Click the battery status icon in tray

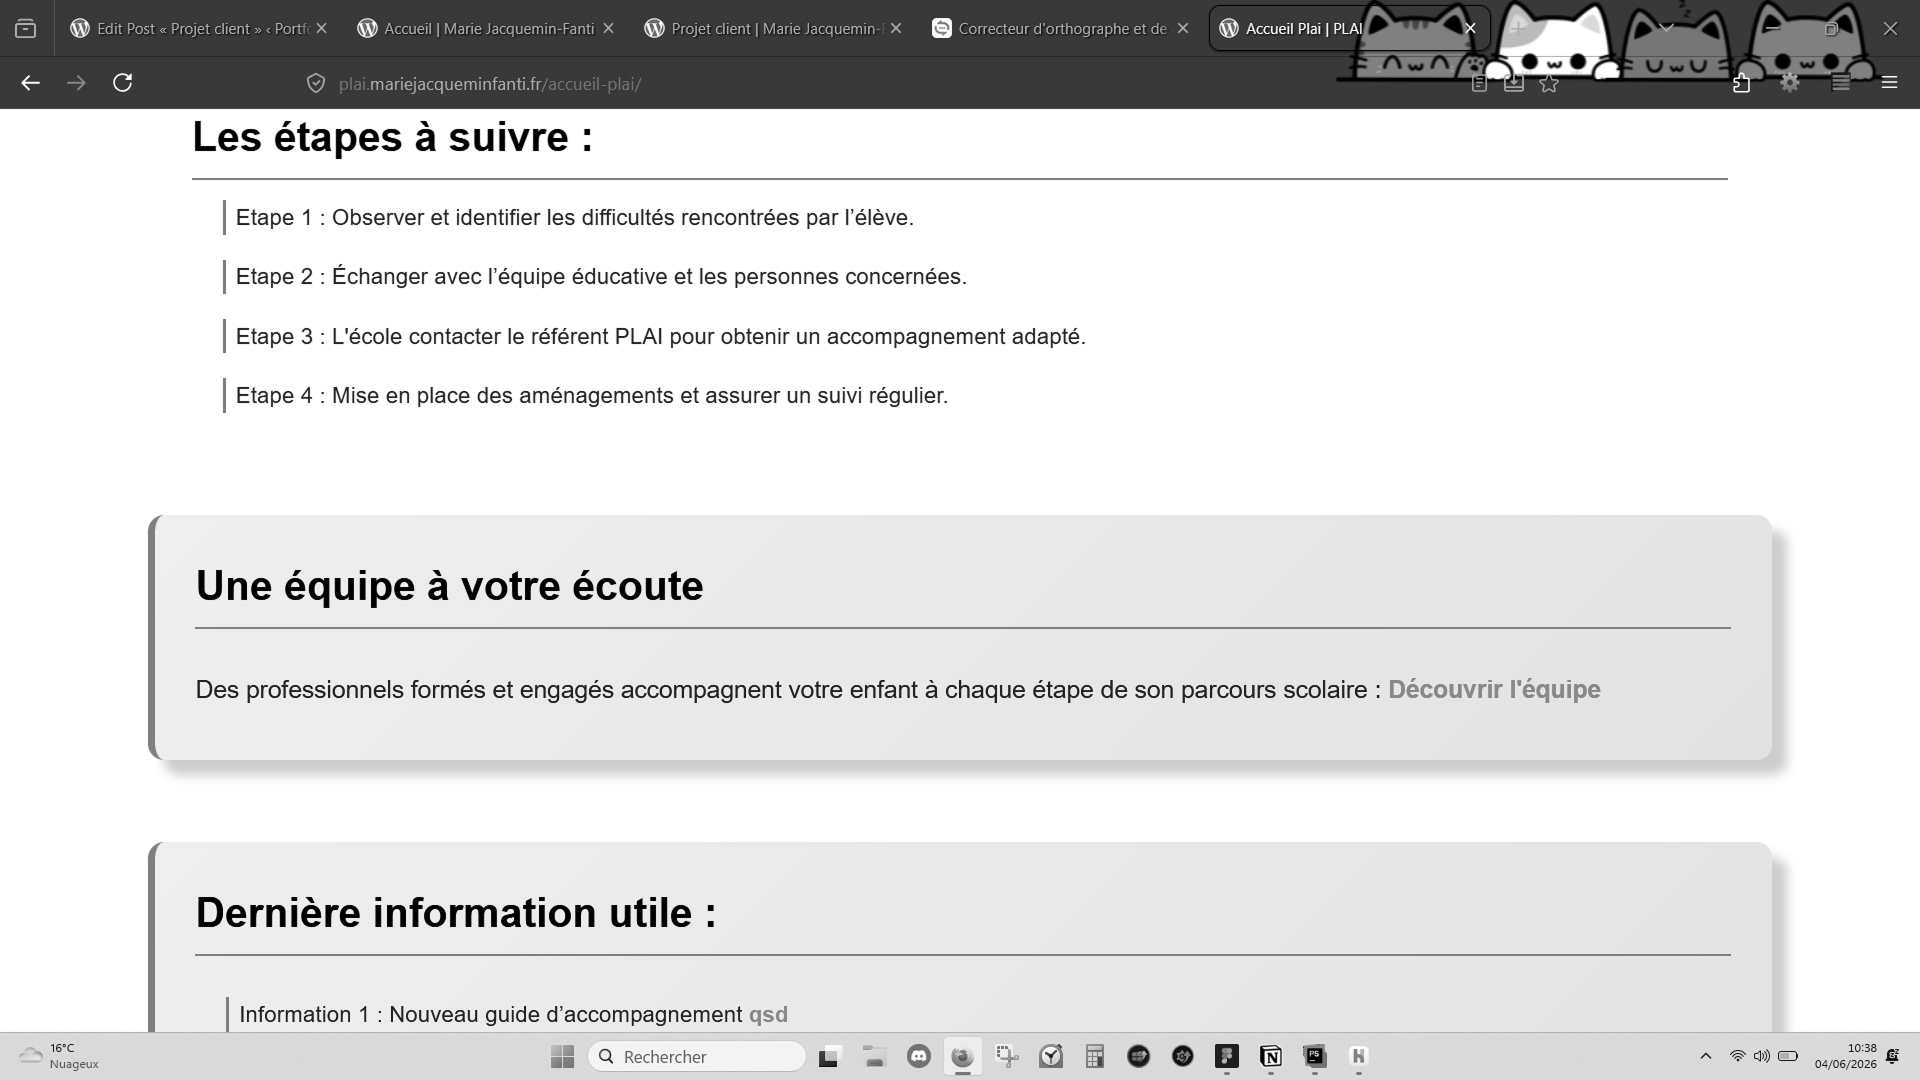click(x=1788, y=1056)
